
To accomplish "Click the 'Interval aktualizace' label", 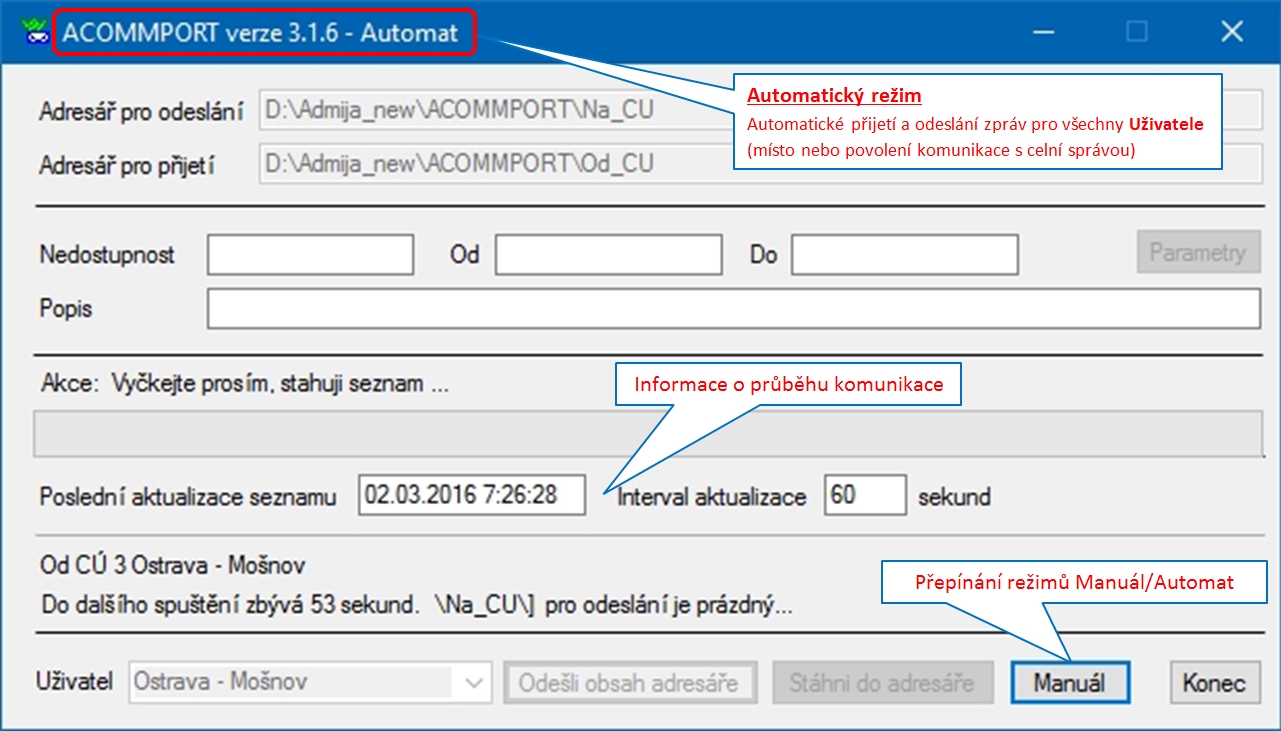I will point(712,497).
